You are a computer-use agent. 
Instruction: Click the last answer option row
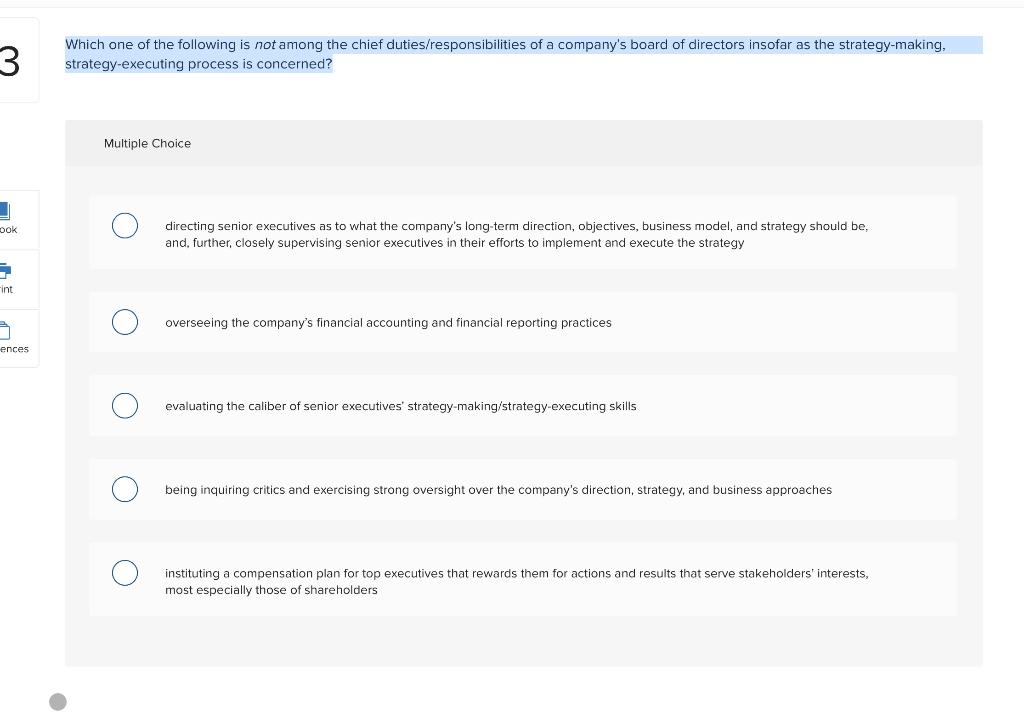pos(522,578)
